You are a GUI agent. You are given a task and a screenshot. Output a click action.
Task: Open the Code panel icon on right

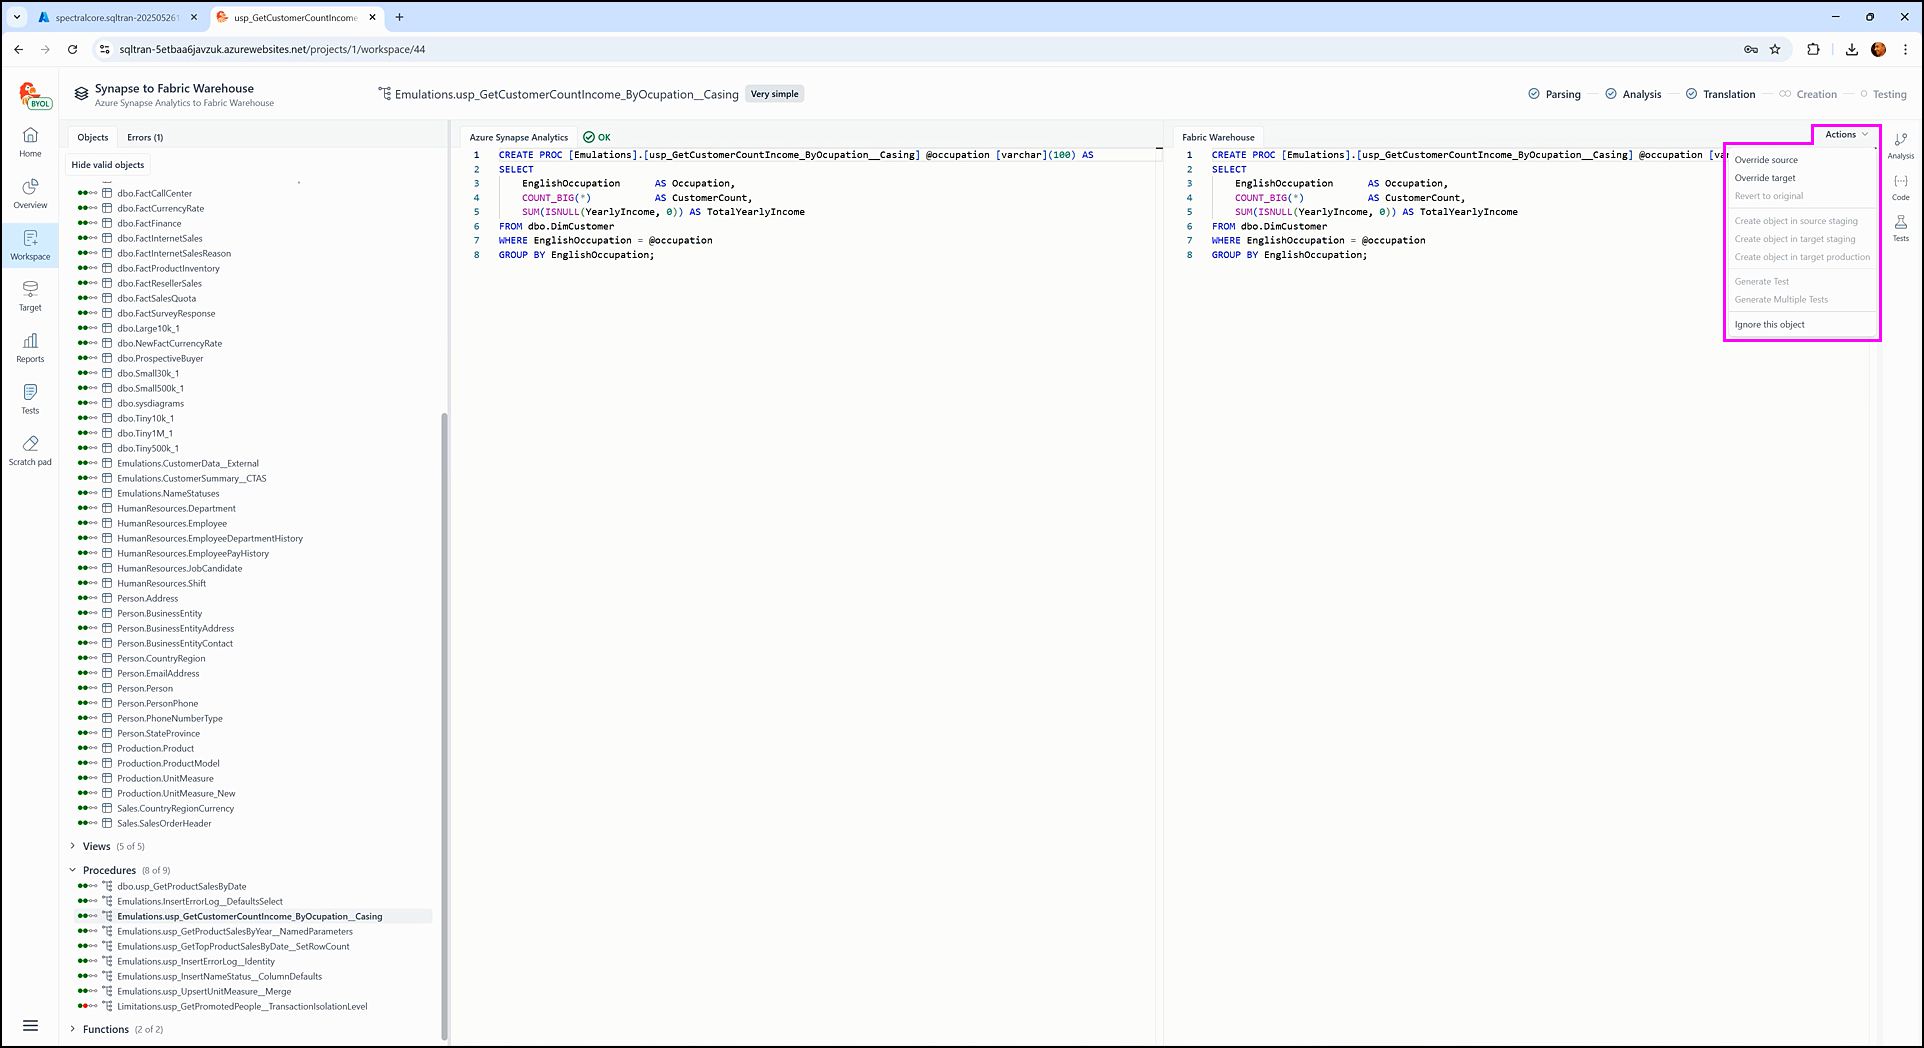(1900, 187)
